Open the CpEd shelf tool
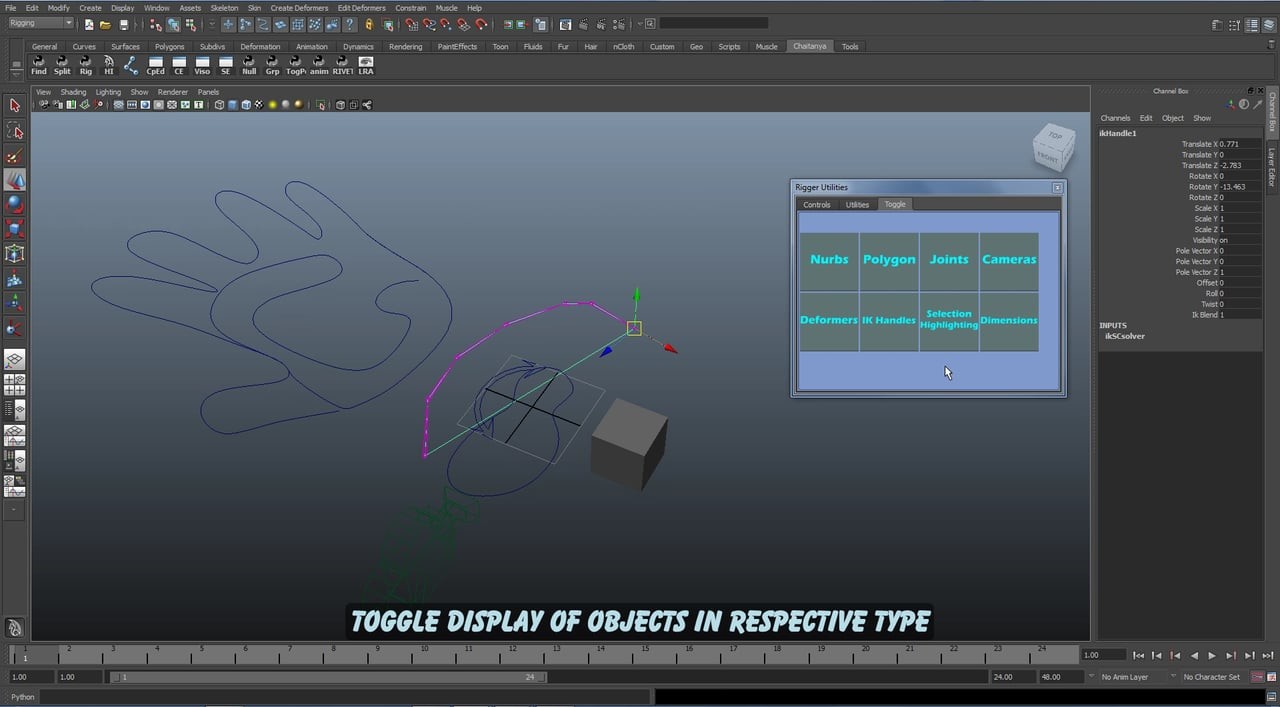This screenshot has height=707, width=1280. [x=155, y=68]
